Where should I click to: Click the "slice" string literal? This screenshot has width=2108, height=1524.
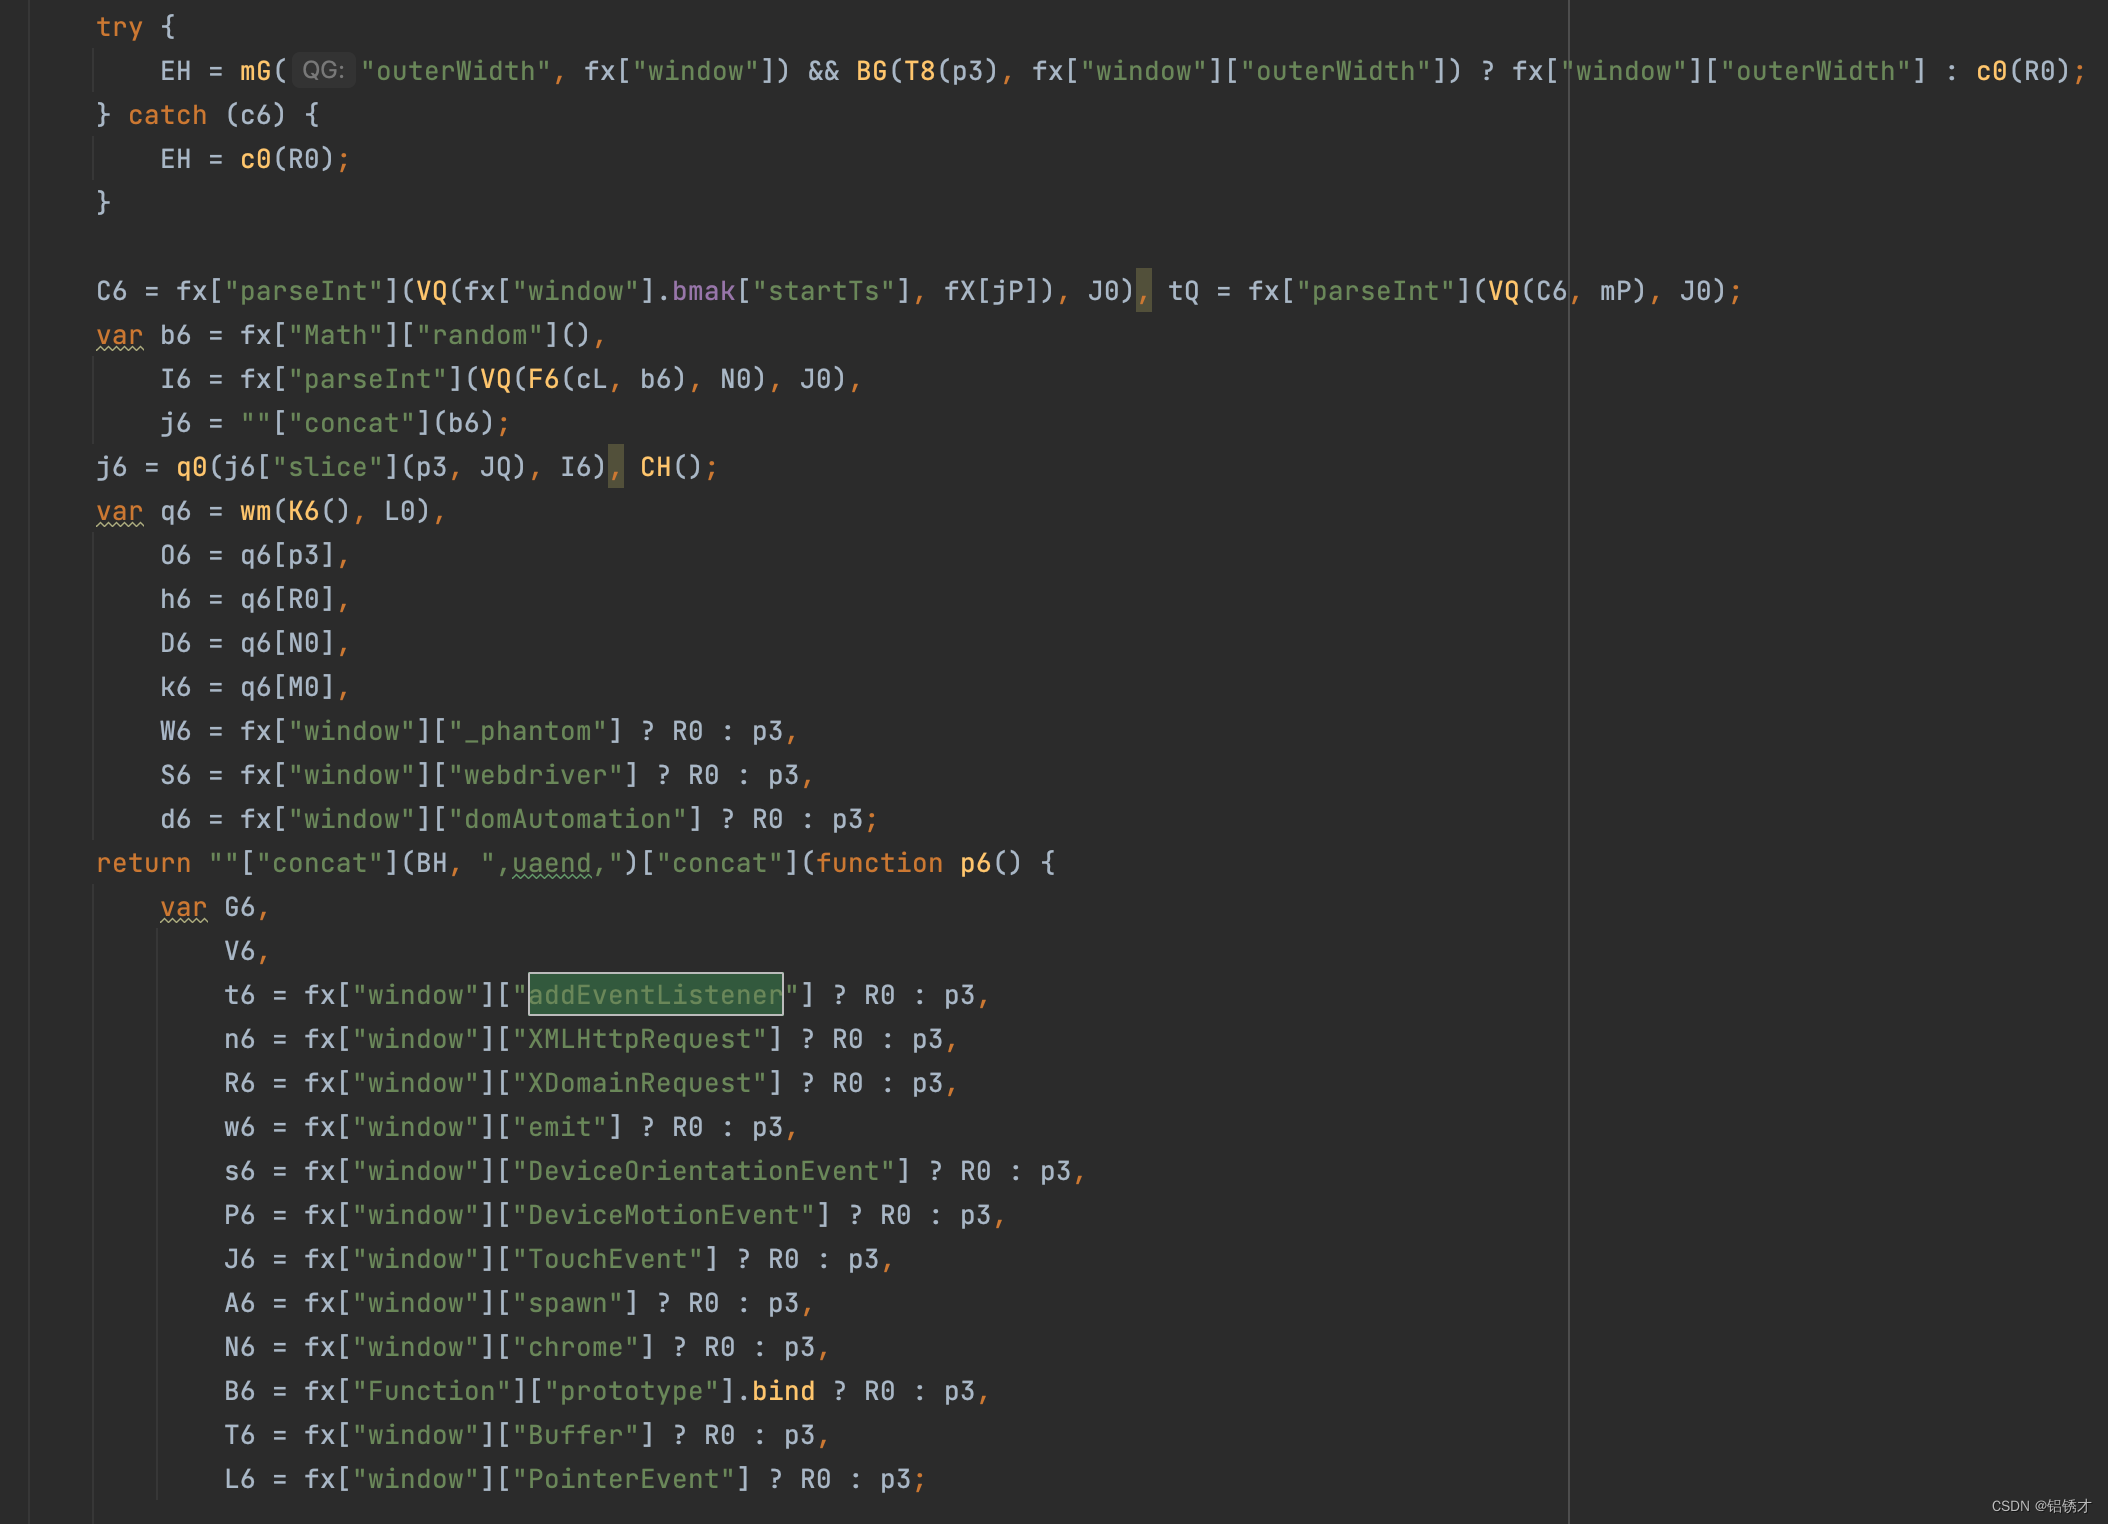click(x=327, y=467)
